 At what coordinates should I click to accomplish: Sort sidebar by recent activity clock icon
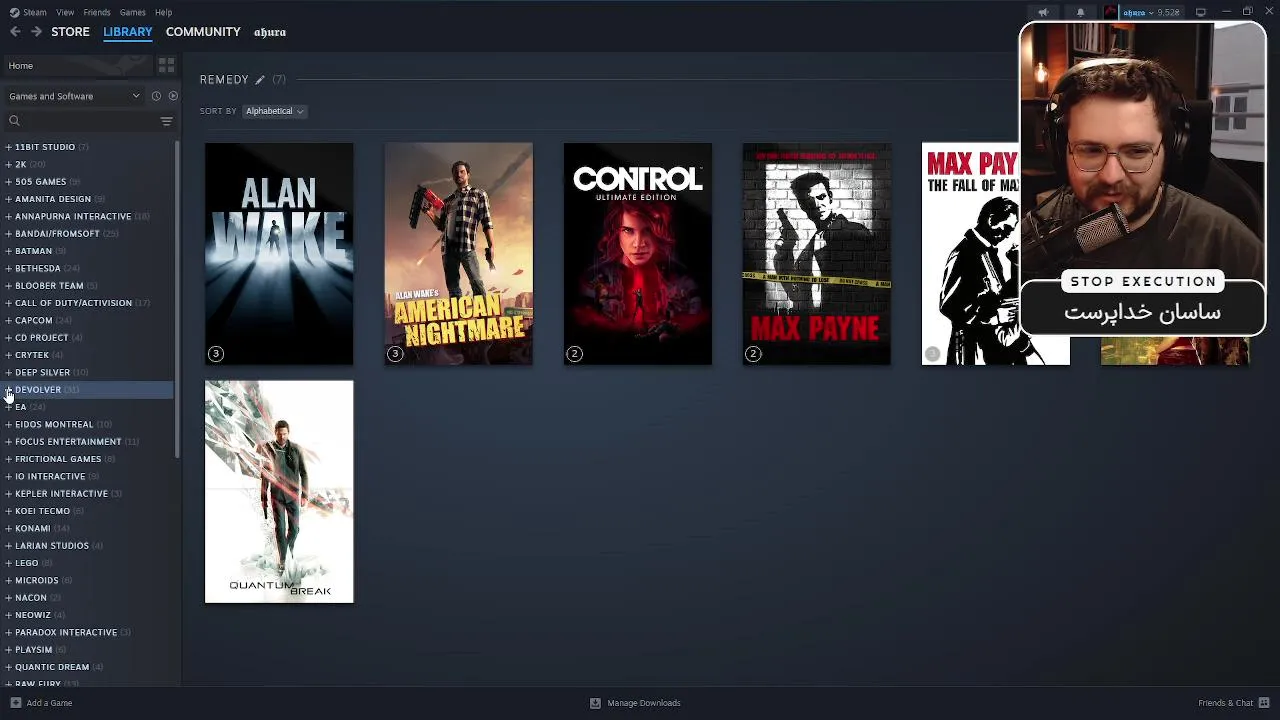(156, 96)
